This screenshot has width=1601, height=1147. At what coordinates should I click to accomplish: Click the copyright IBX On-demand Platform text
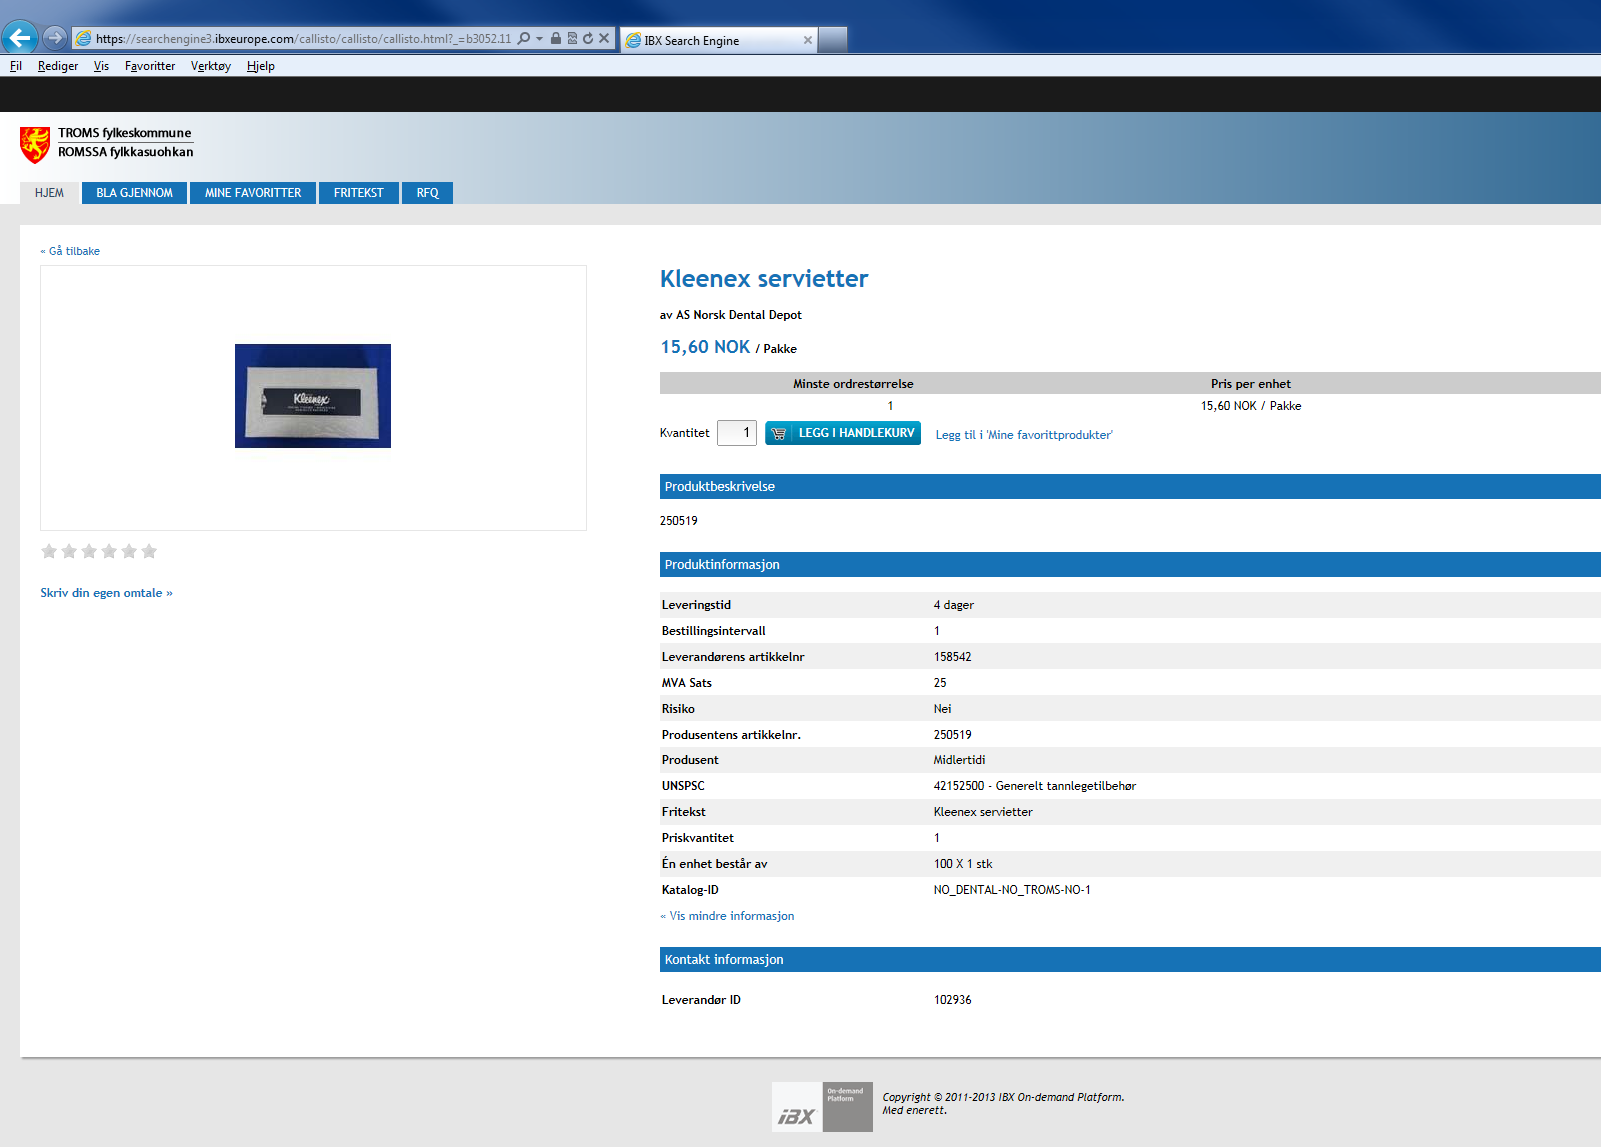[x=1003, y=1103]
